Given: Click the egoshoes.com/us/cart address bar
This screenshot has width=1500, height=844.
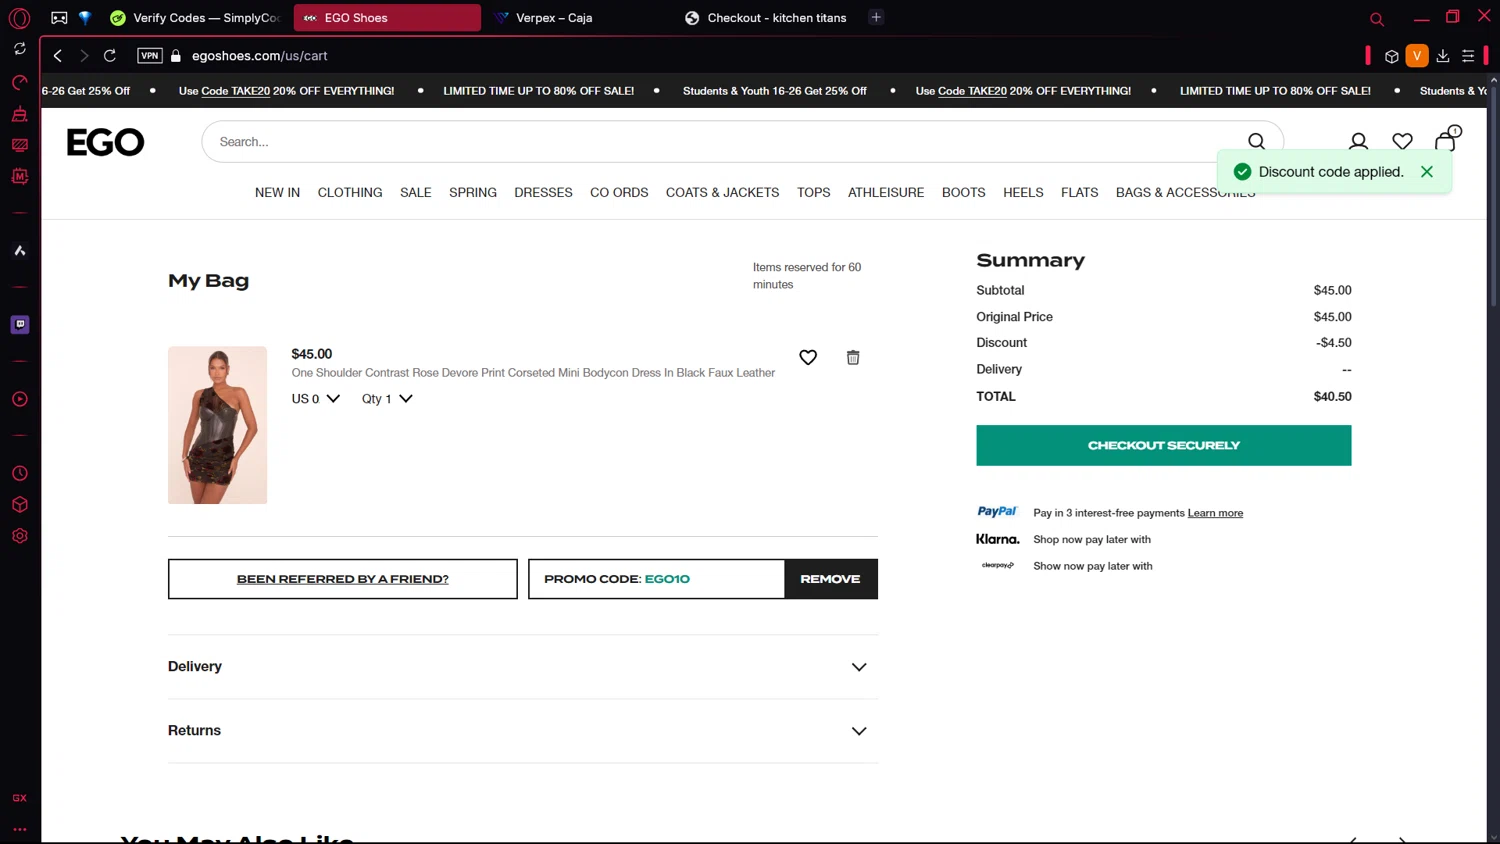Looking at the screenshot, I should click(x=260, y=56).
